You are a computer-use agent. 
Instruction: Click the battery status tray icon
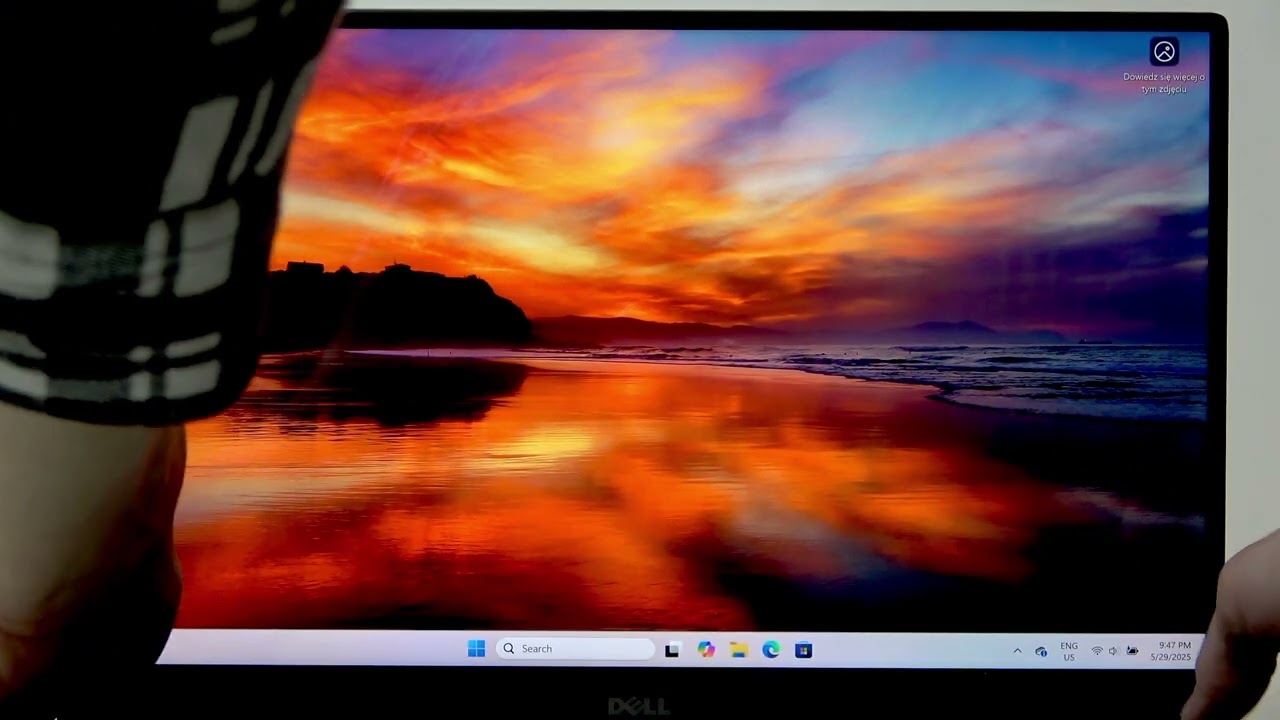(x=1132, y=652)
